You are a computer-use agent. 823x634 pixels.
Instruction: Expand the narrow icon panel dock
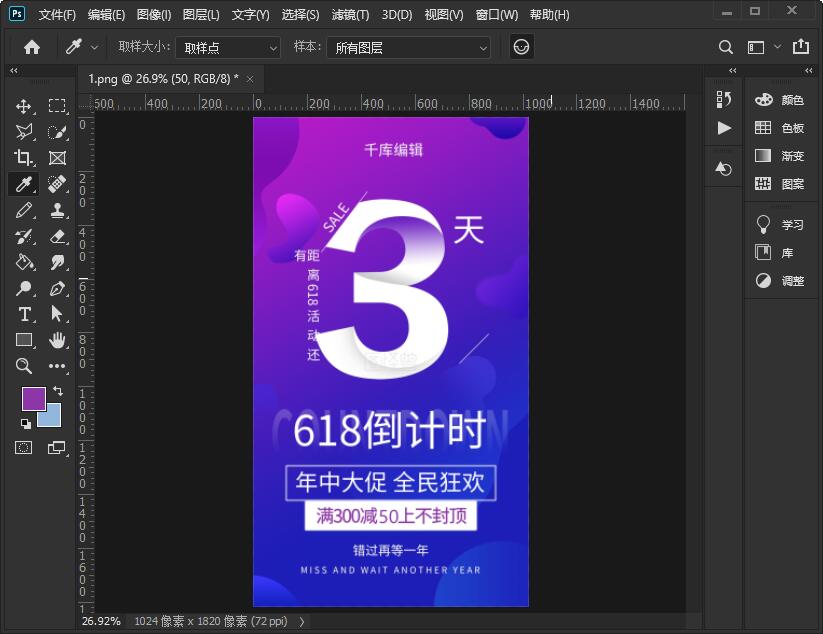click(733, 70)
